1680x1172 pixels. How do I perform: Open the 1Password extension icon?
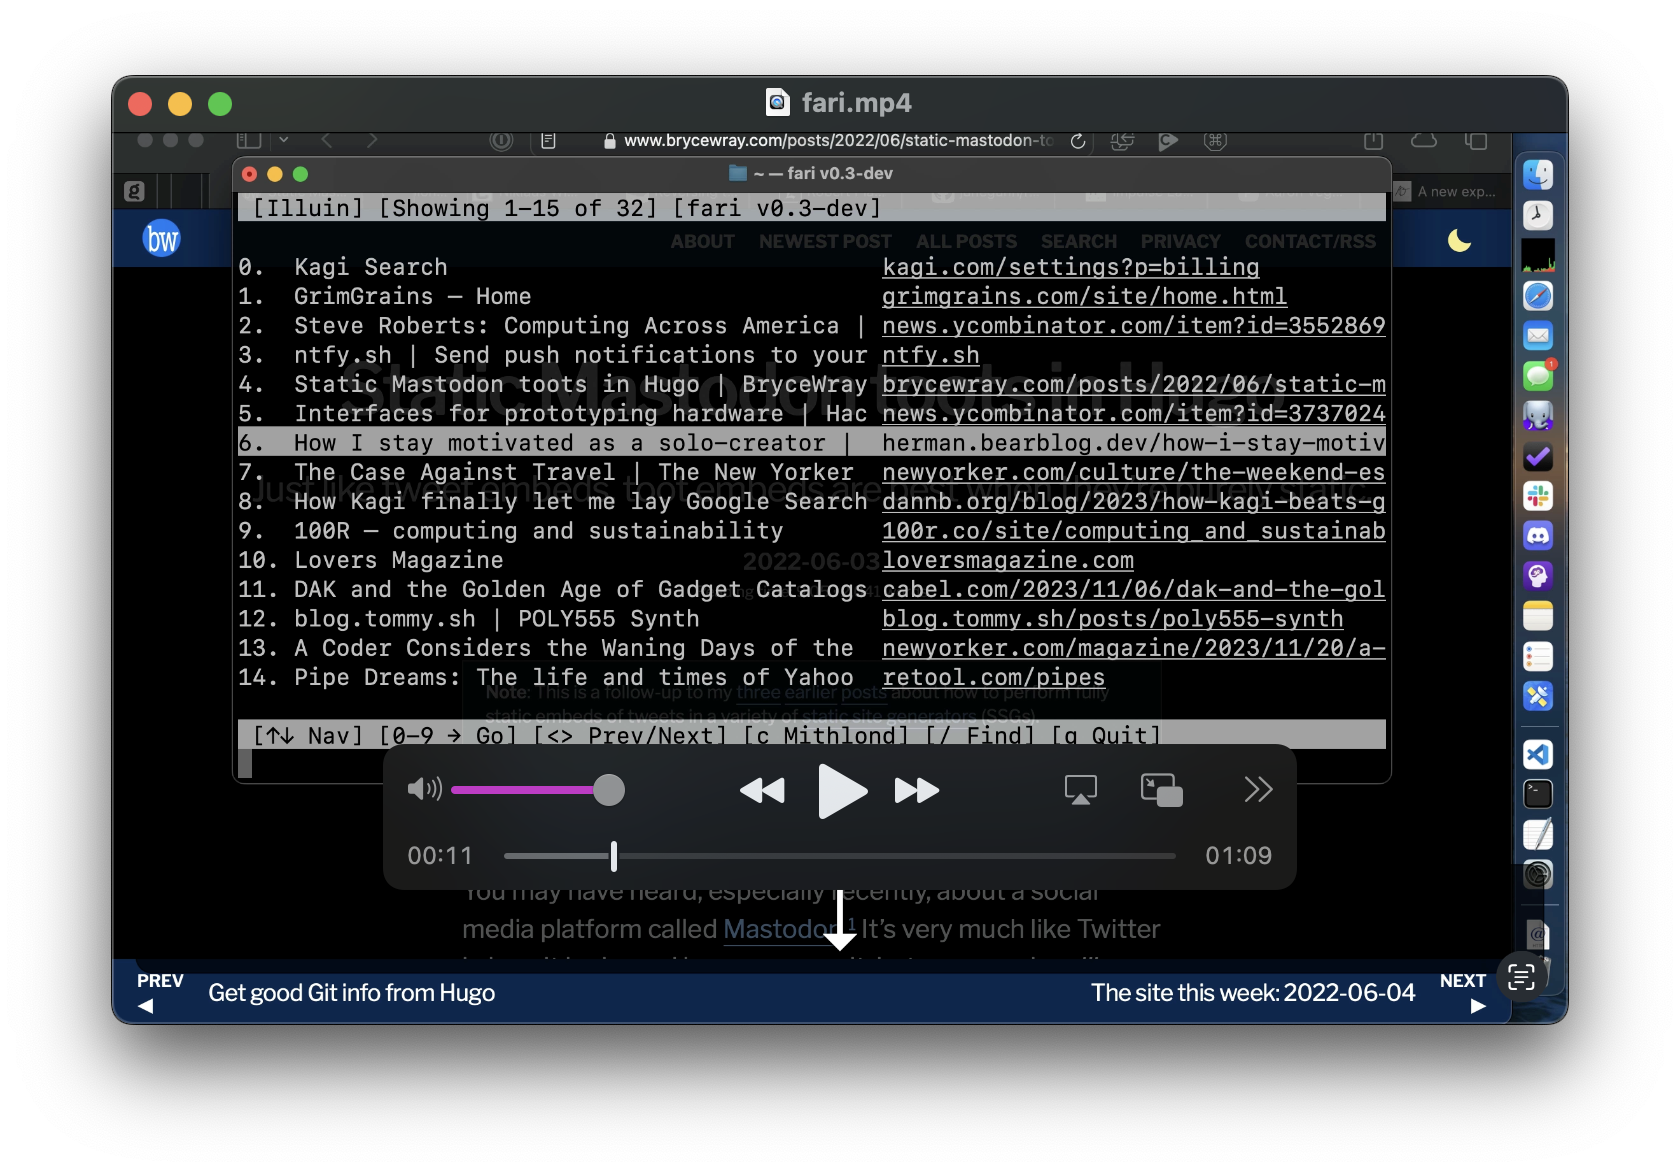tap(501, 141)
